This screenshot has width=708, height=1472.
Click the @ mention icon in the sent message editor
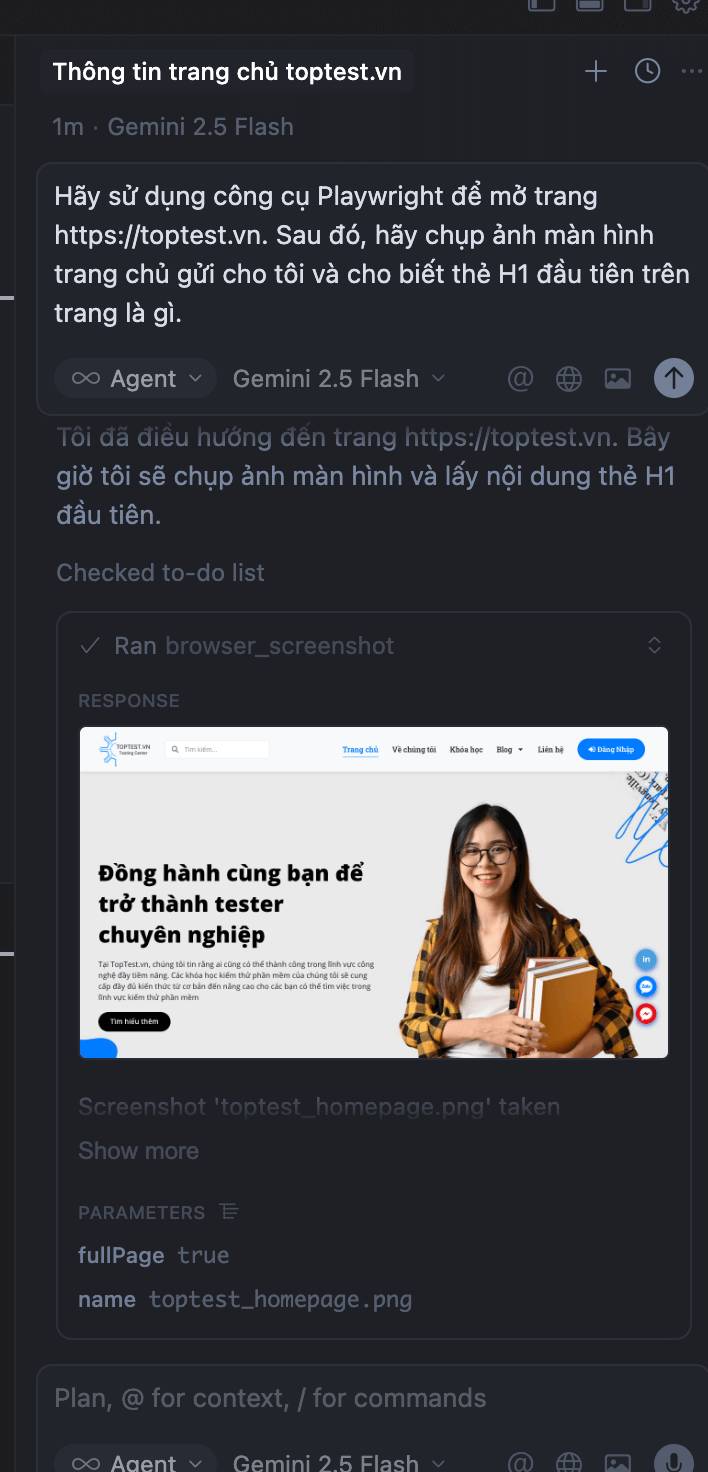coord(520,379)
